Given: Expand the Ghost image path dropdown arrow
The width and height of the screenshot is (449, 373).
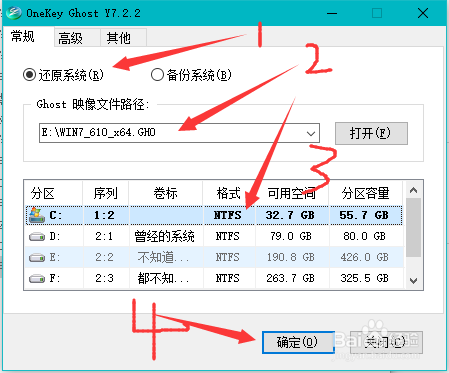Looking at the screenshot, I should (311, 134).
